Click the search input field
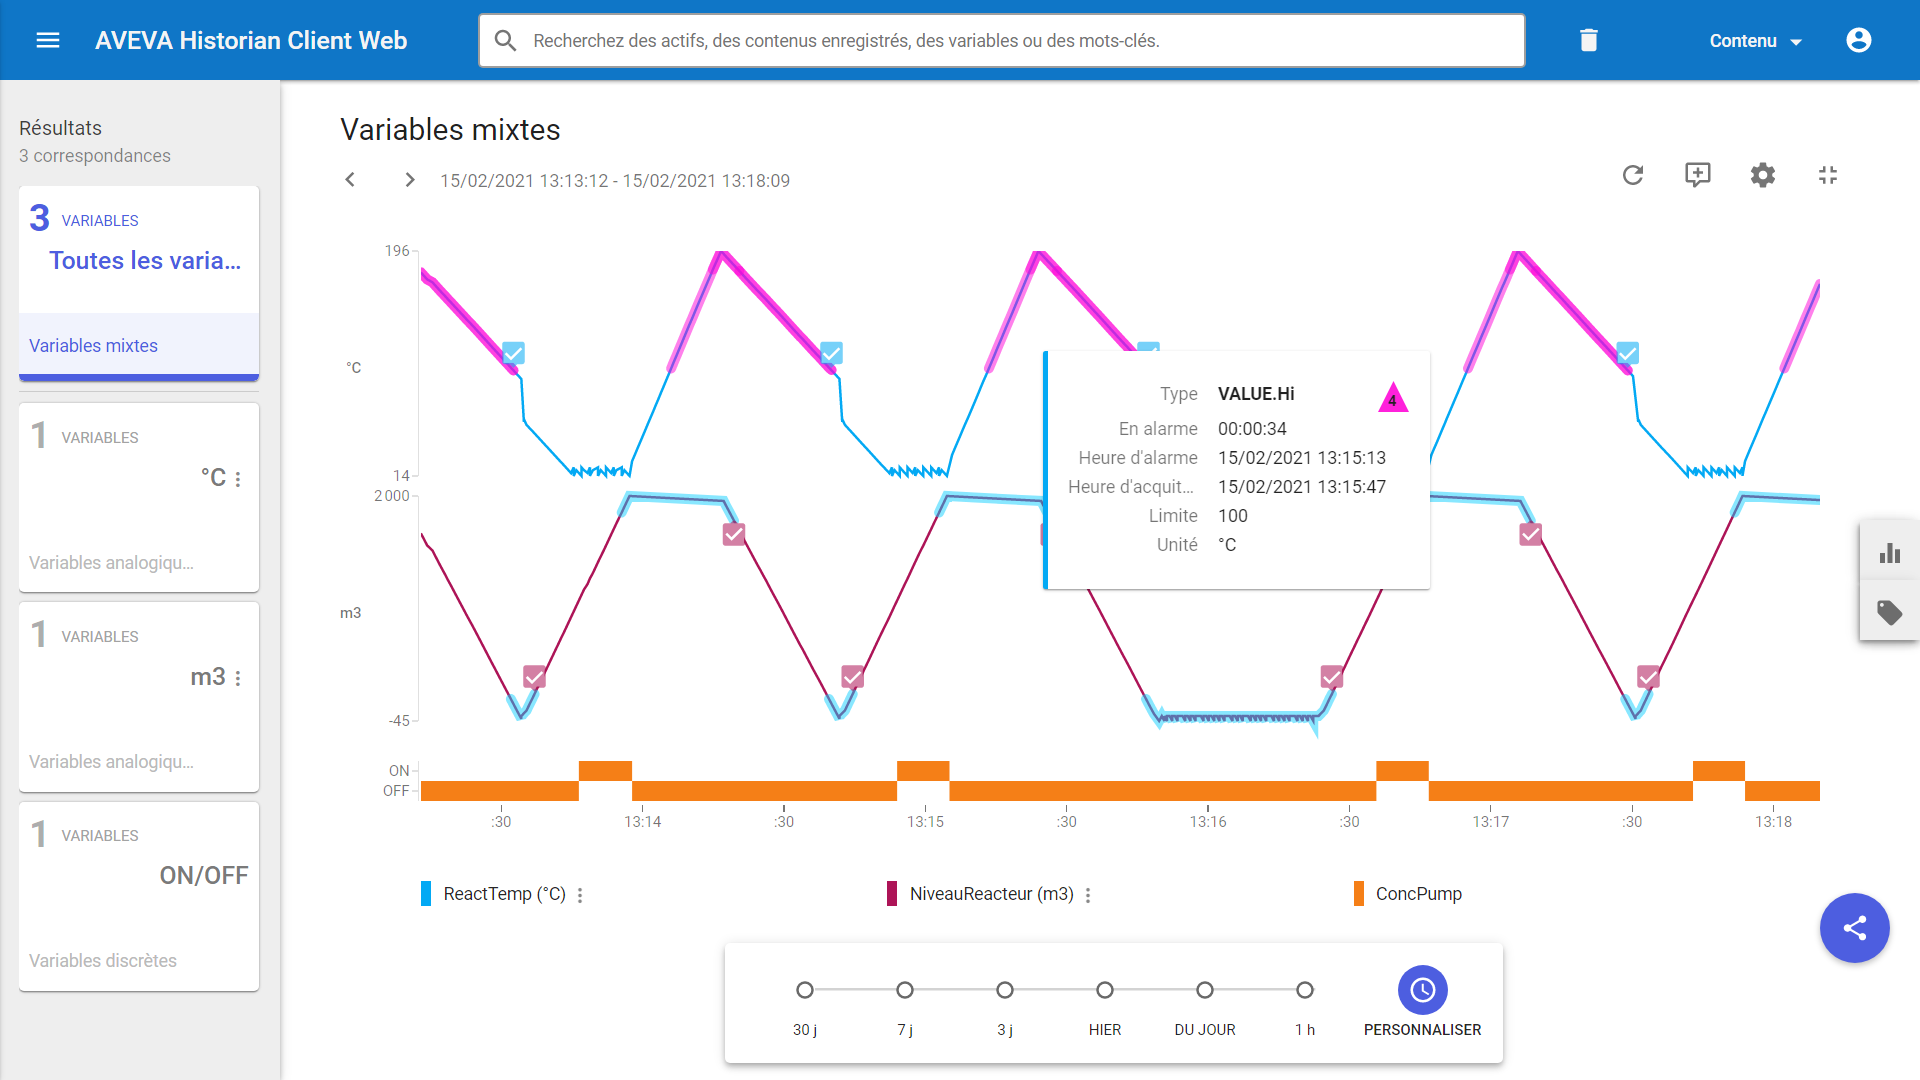The height and width of the screenshot is (1080, 1920). pos(1002,40)
